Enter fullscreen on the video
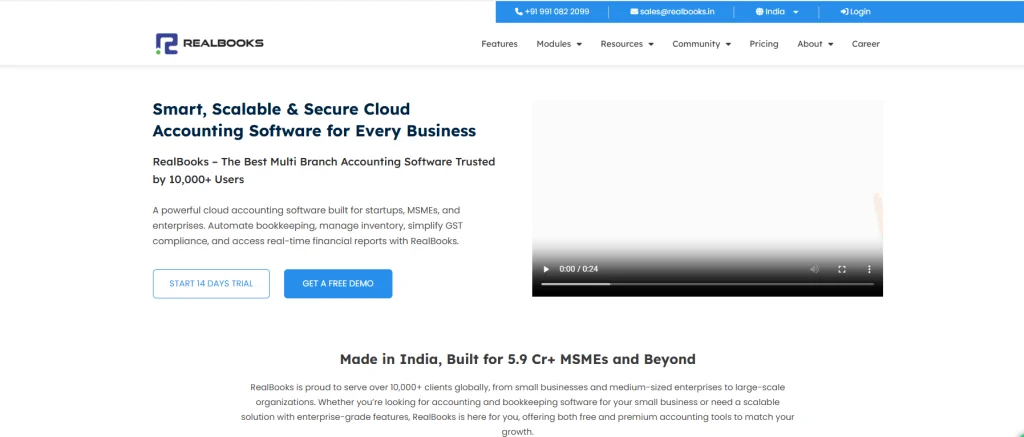Viewport: 1024px width, 437px height. (x=842, y=269)
